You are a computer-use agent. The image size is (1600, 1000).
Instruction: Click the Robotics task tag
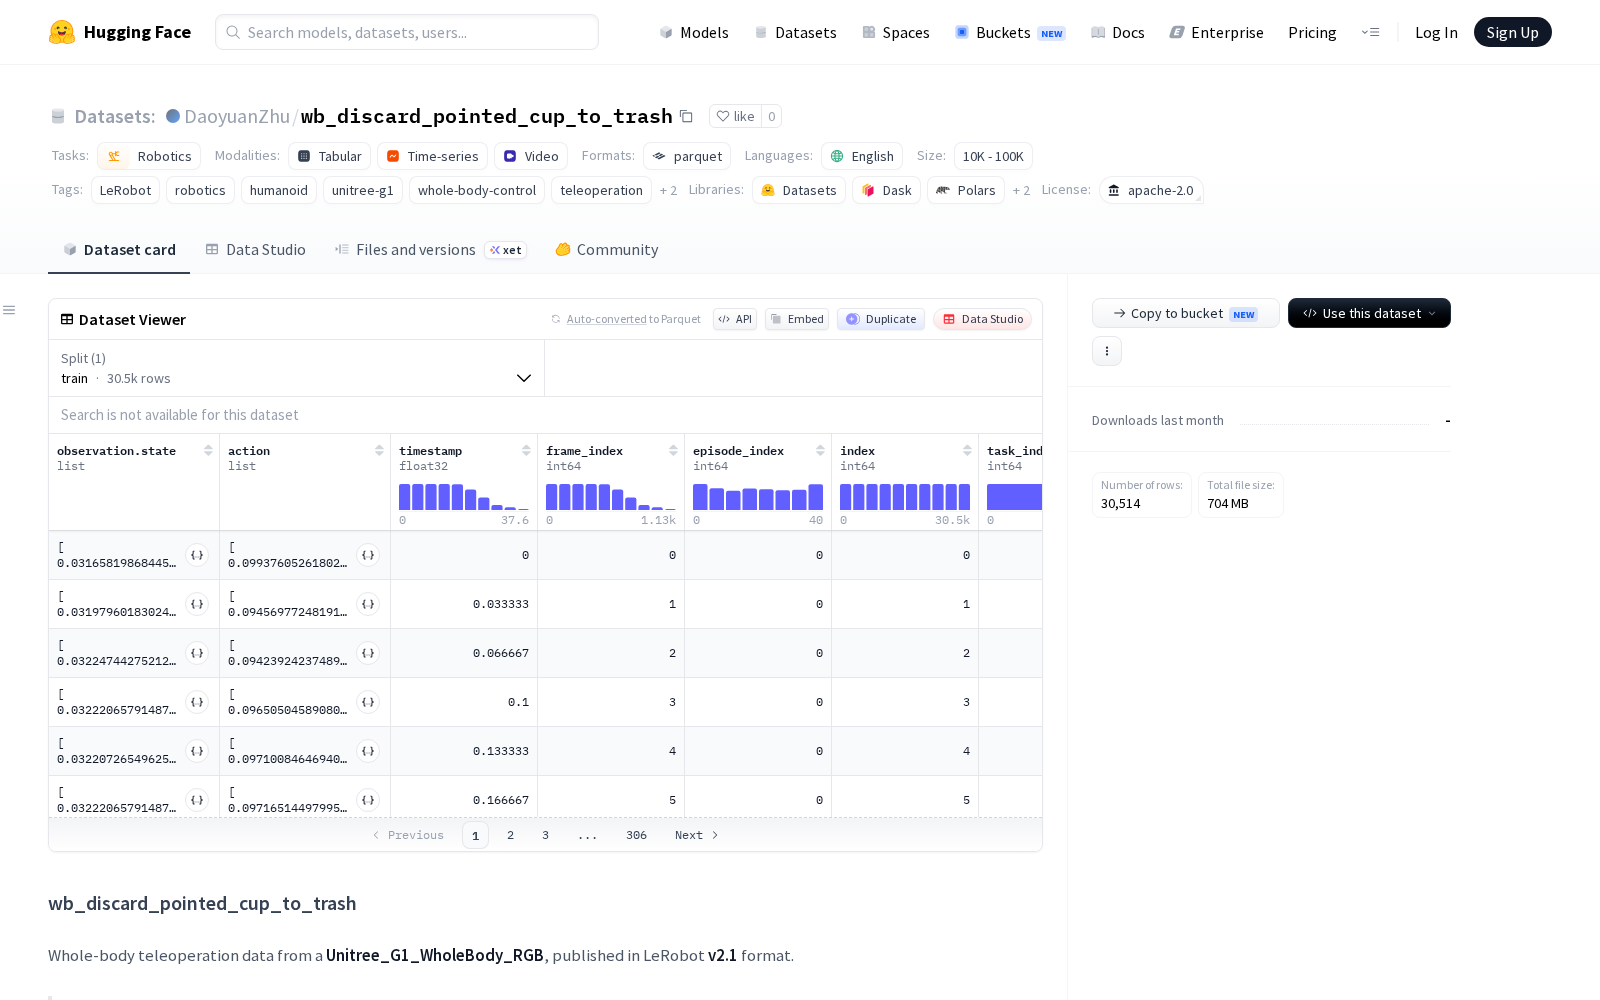click(149, 156)
